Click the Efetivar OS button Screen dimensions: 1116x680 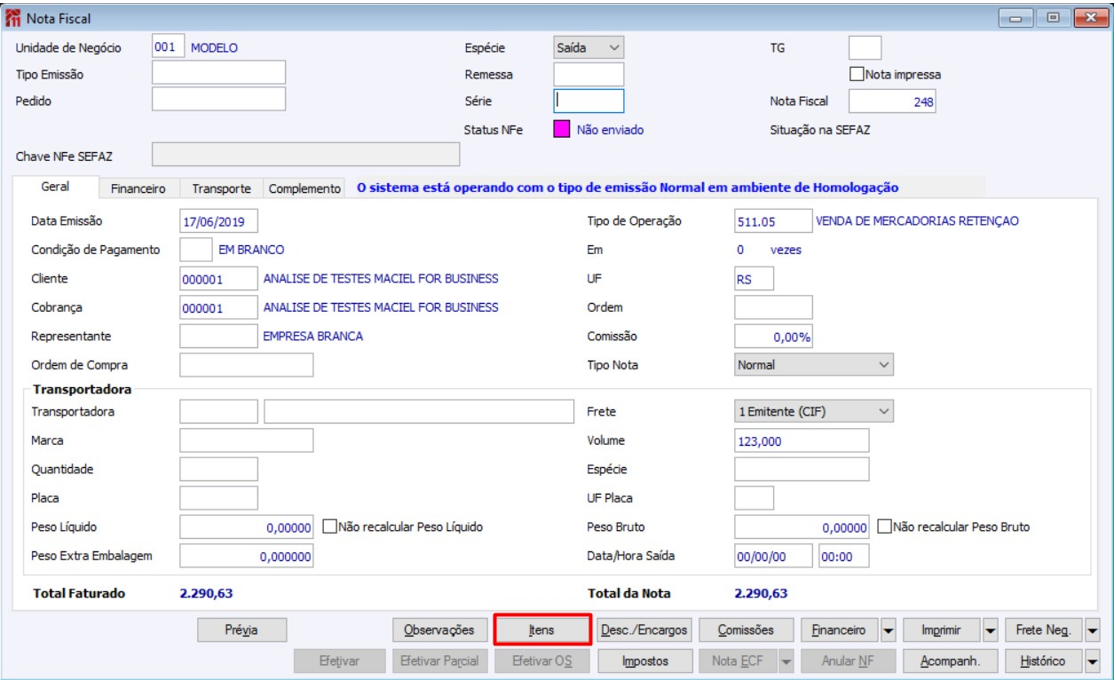point(542,661)
